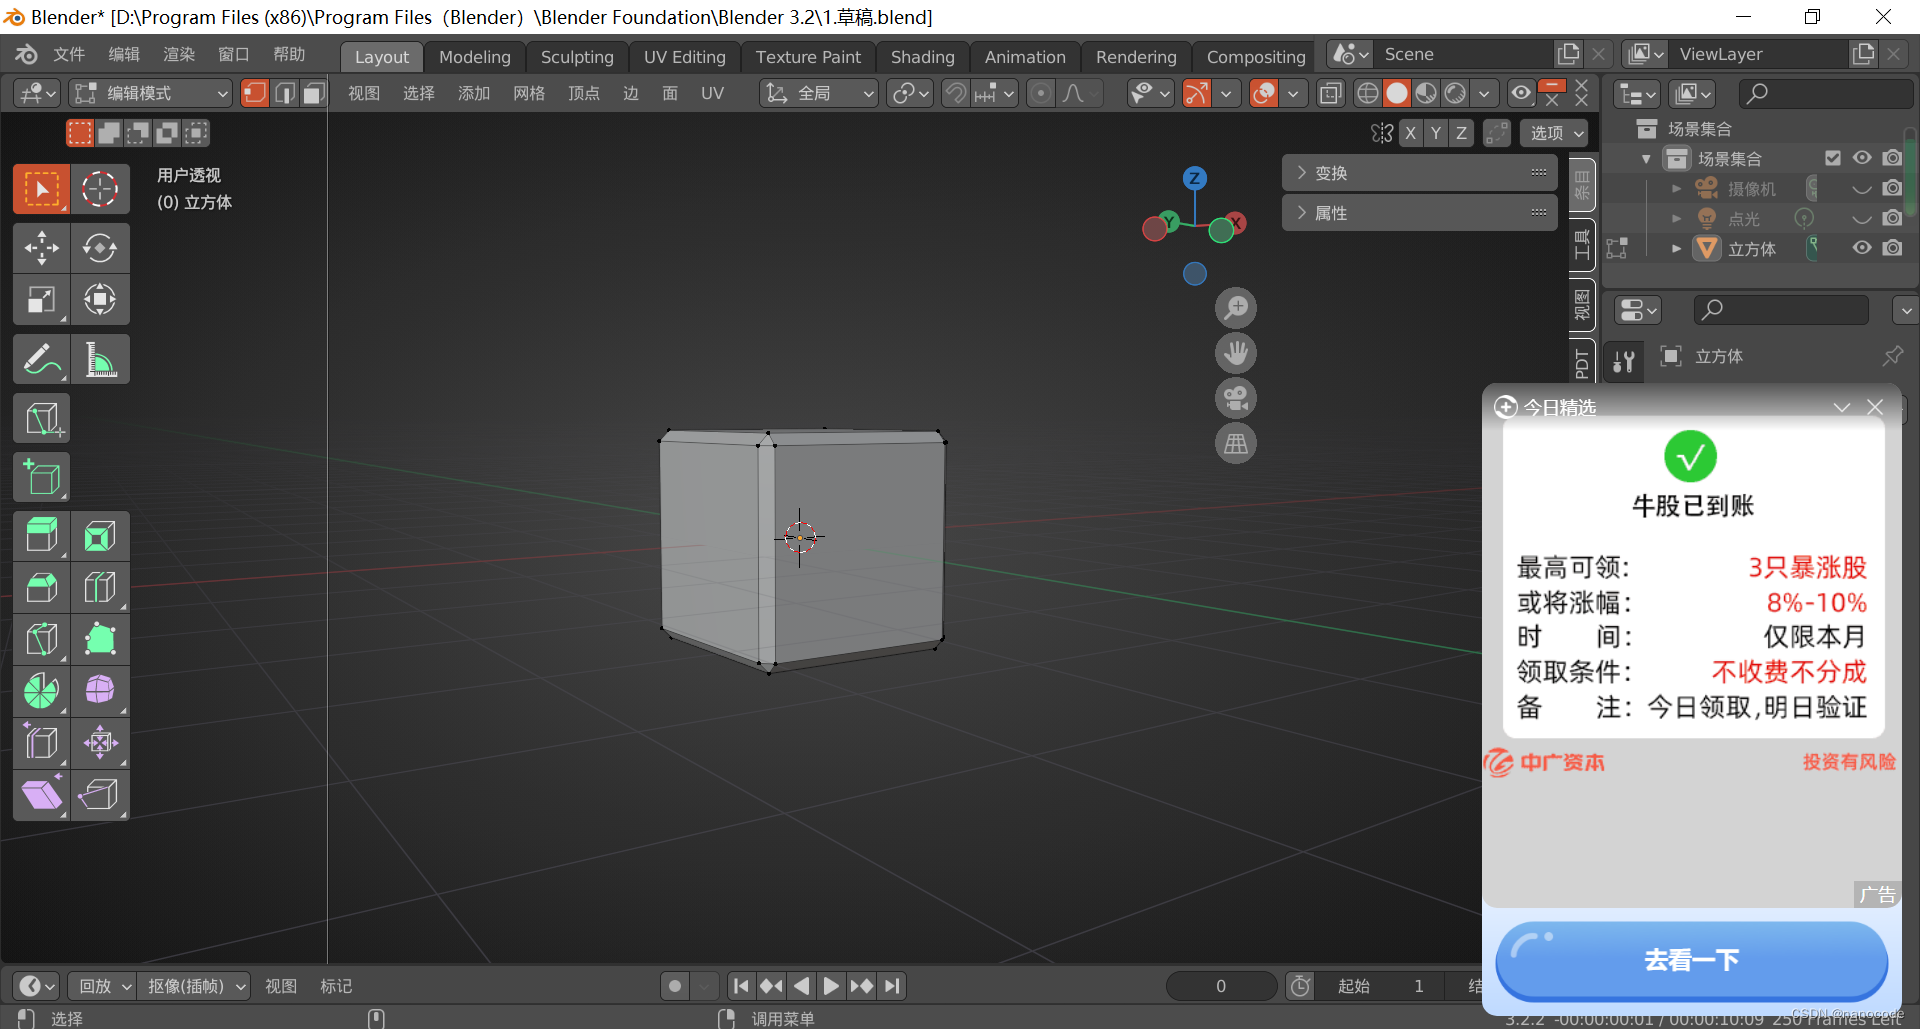Jump to the first frame

741,986
